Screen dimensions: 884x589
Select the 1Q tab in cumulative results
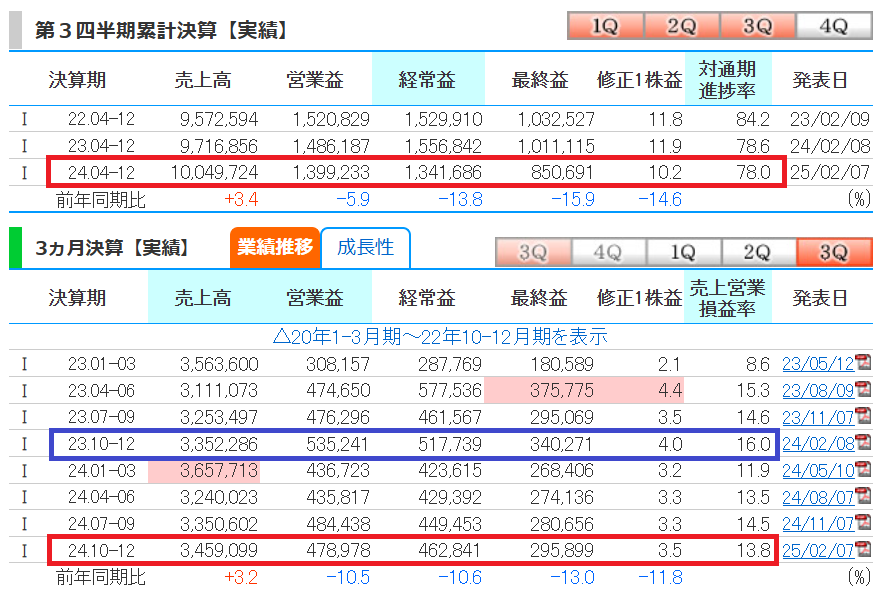tap(605, 26)
